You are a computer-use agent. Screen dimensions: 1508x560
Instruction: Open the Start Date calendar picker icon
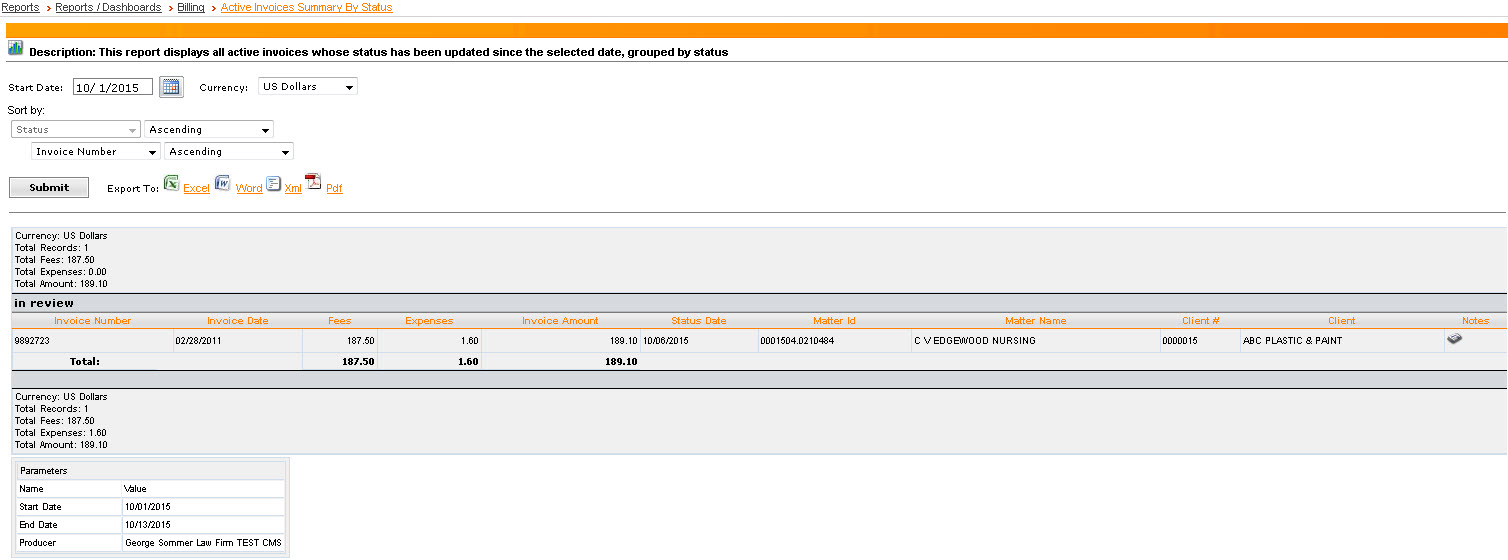tap(171, 87)
